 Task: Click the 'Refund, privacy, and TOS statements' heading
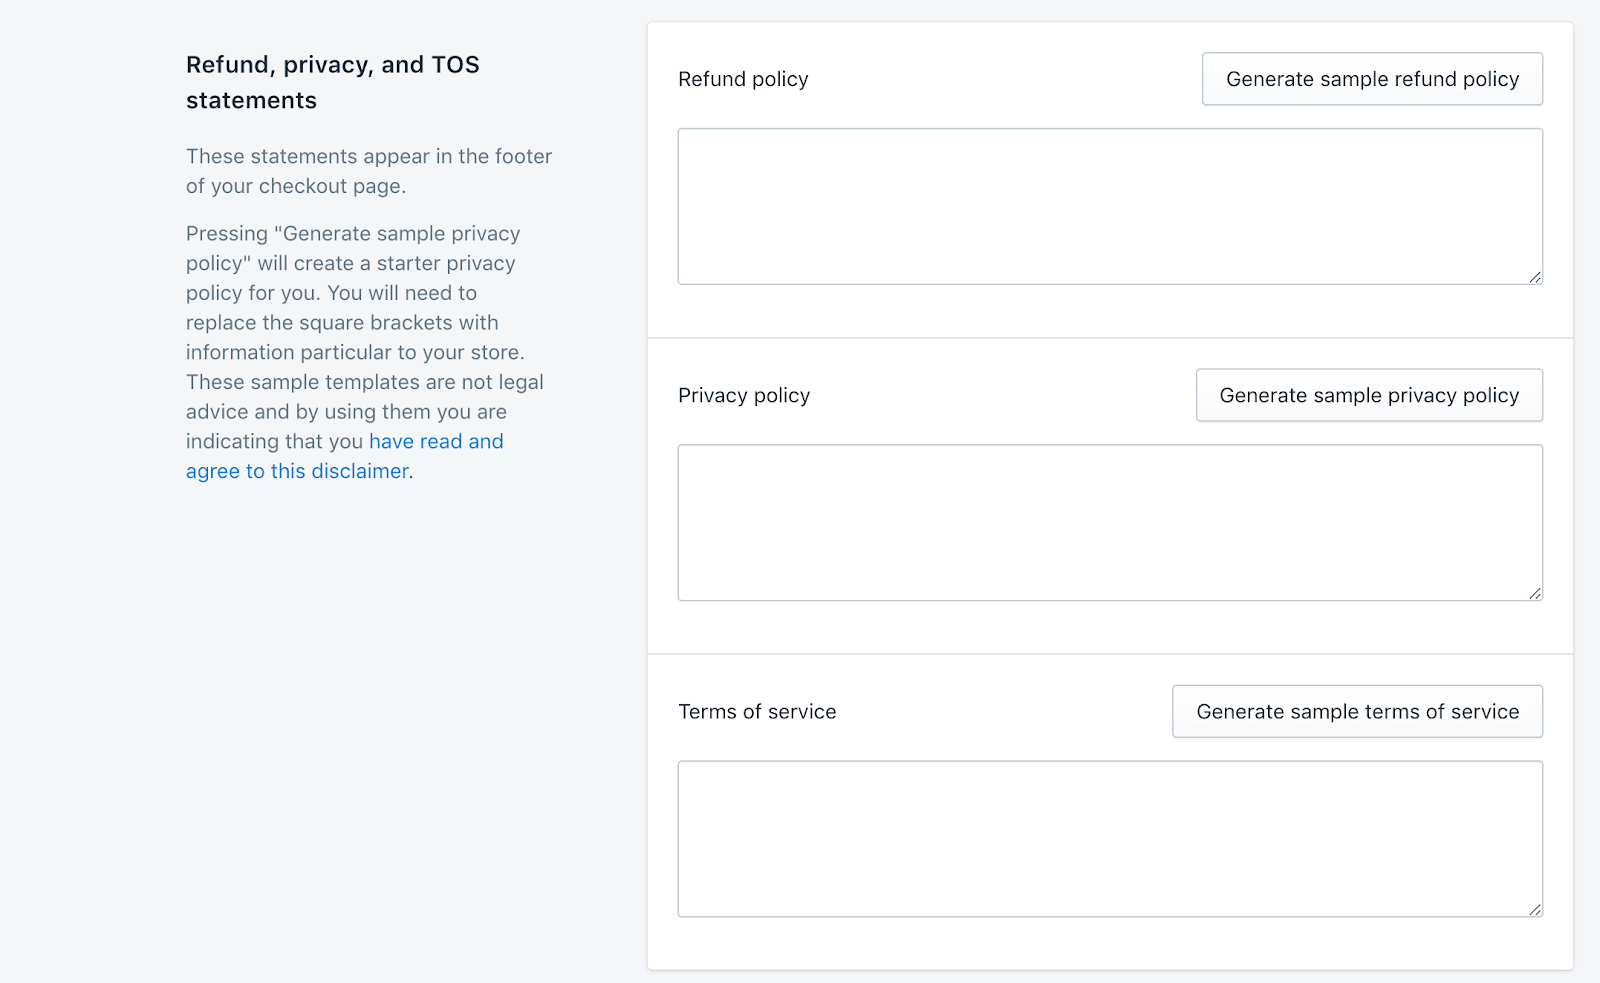click(332, 82)
